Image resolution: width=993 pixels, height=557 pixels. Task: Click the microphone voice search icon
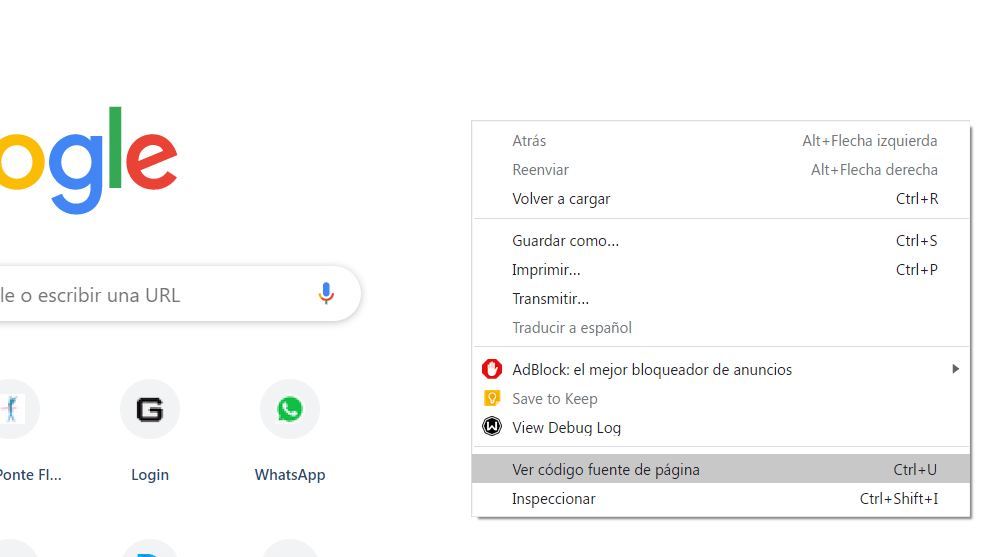pyautogui.click(x=326, y=294)
